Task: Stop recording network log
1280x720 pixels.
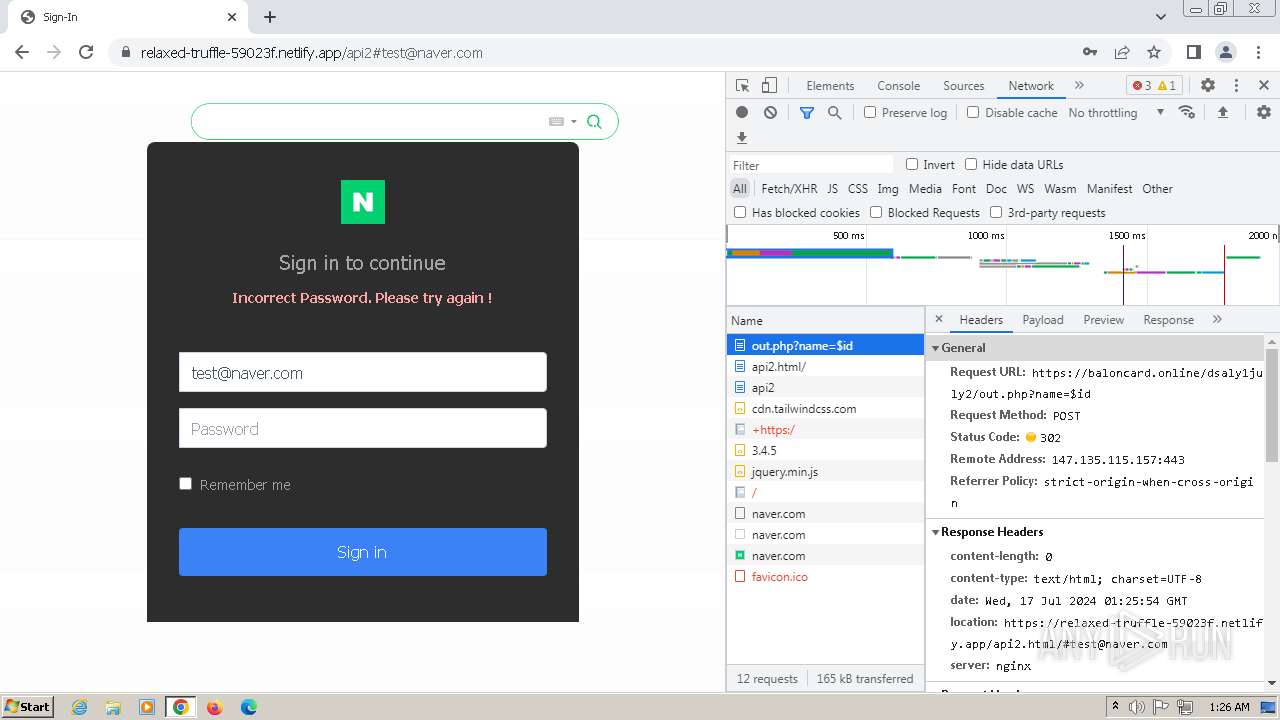Action: (742, 113)
